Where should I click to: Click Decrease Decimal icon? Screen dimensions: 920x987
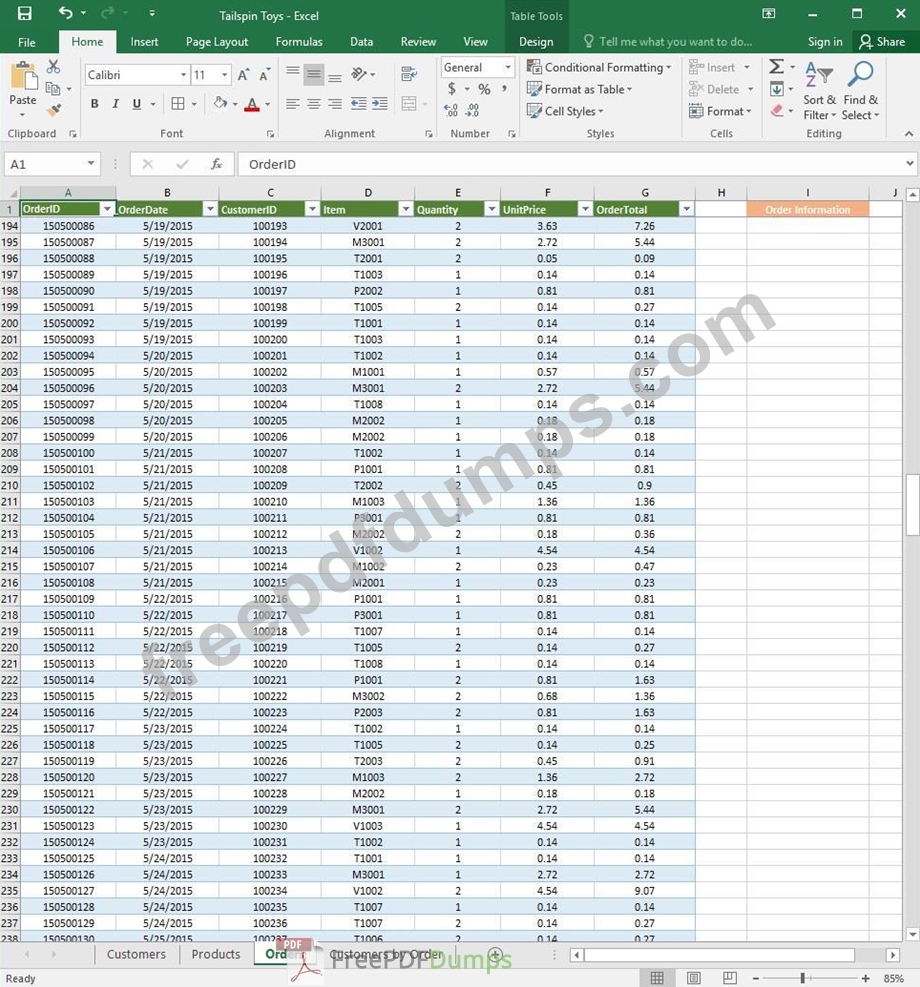coord(472,111)
